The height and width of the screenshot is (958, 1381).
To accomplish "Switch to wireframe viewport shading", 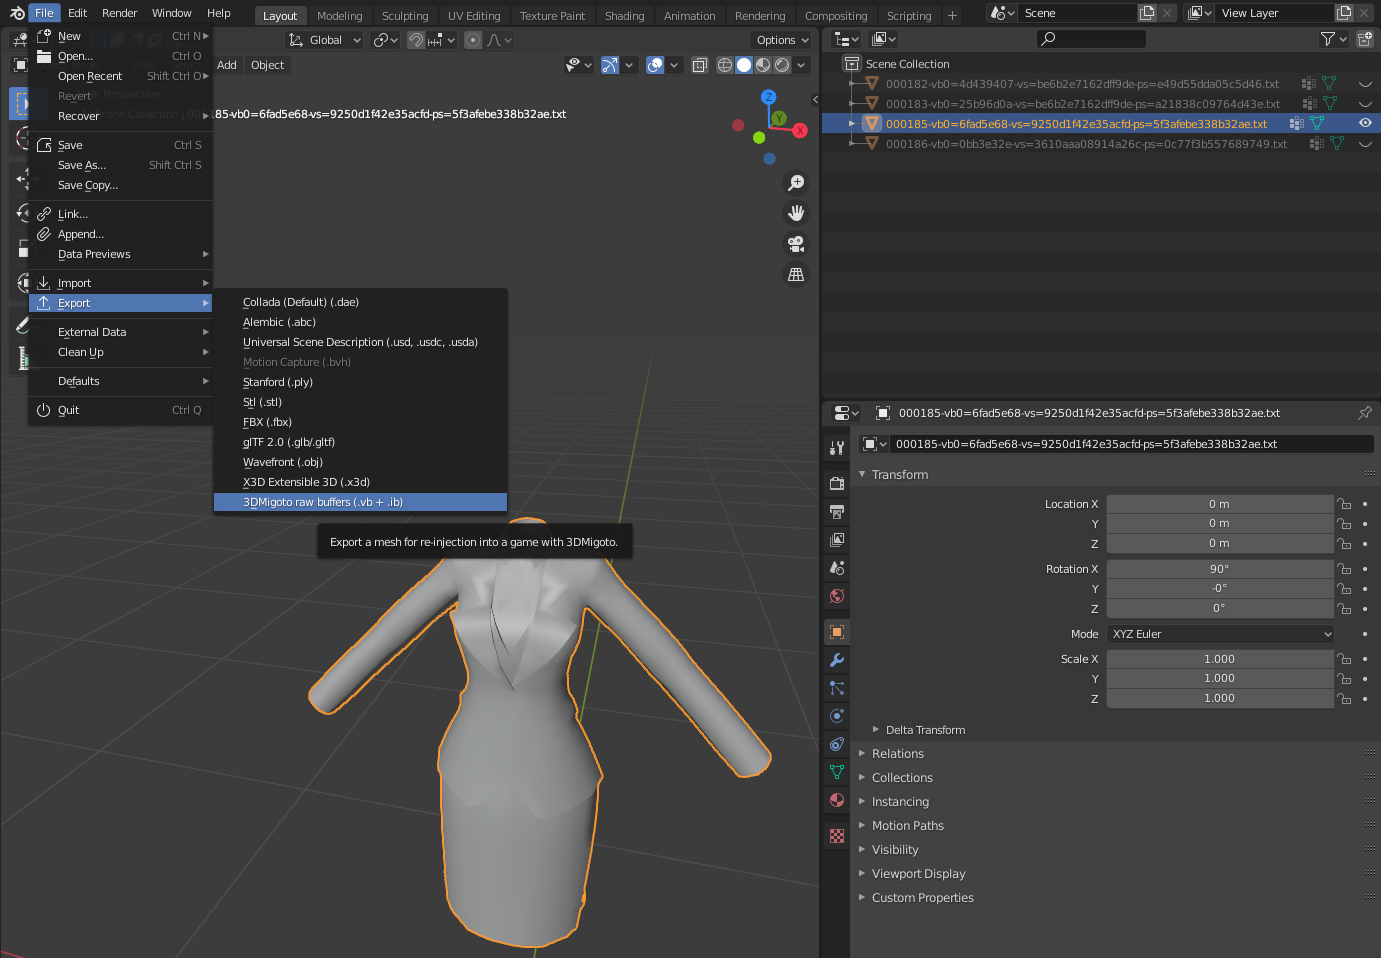I will 725,65.
